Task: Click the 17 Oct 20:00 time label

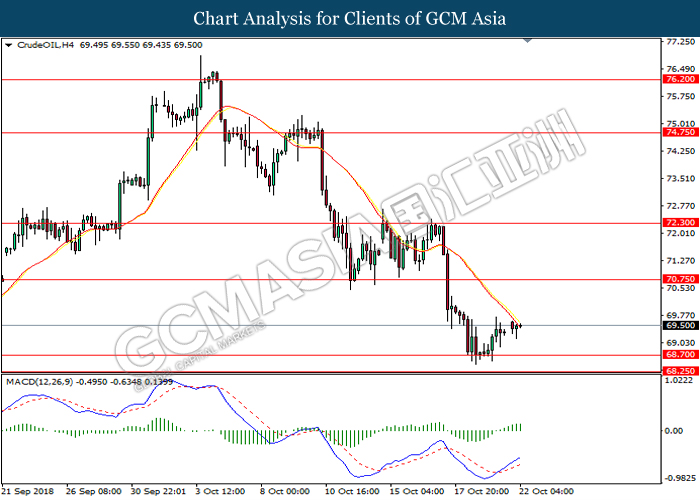Action: (x=482, y=492)
